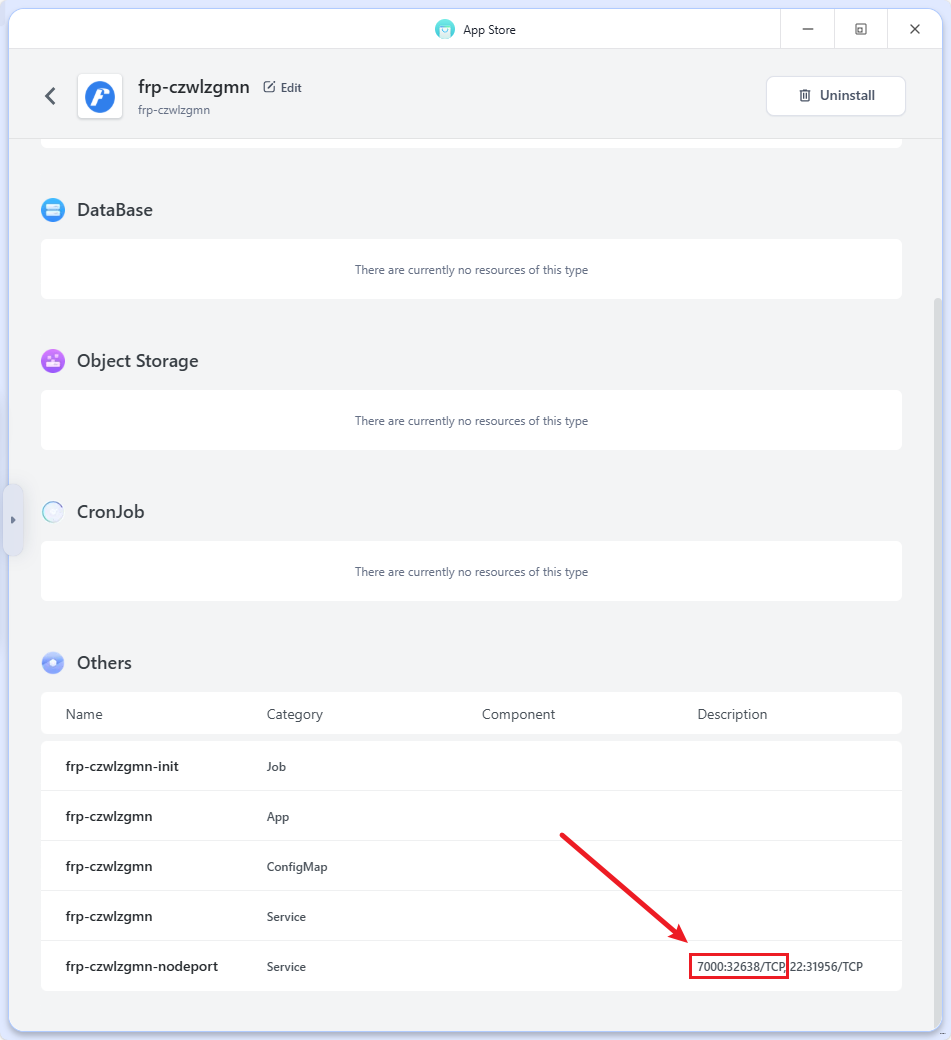Click the Edit pencil icon

click(x=269, y=88)
